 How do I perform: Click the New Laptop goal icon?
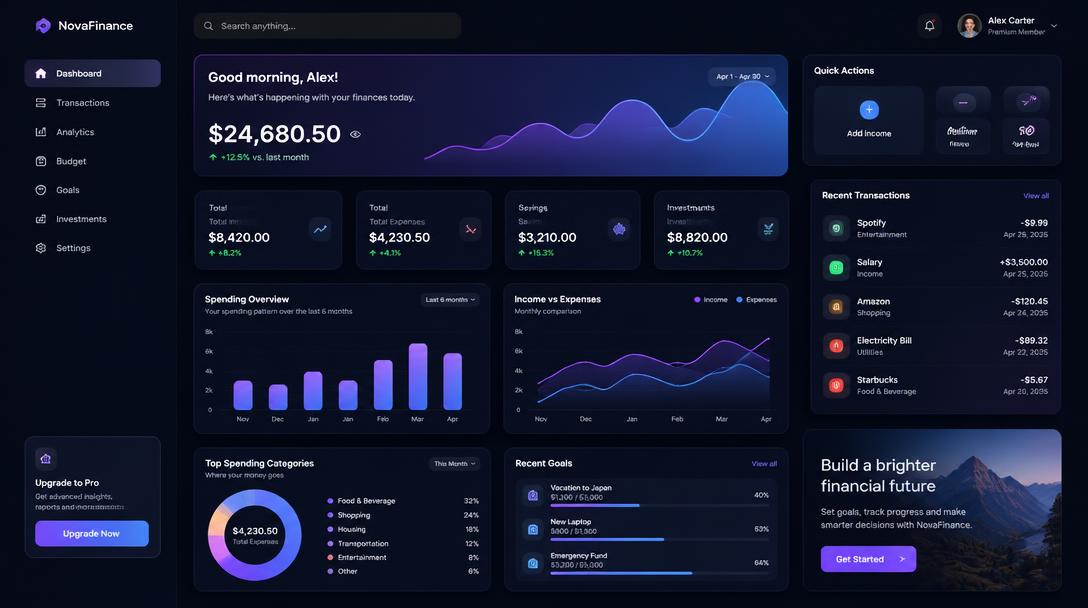(x=533, y=530)
